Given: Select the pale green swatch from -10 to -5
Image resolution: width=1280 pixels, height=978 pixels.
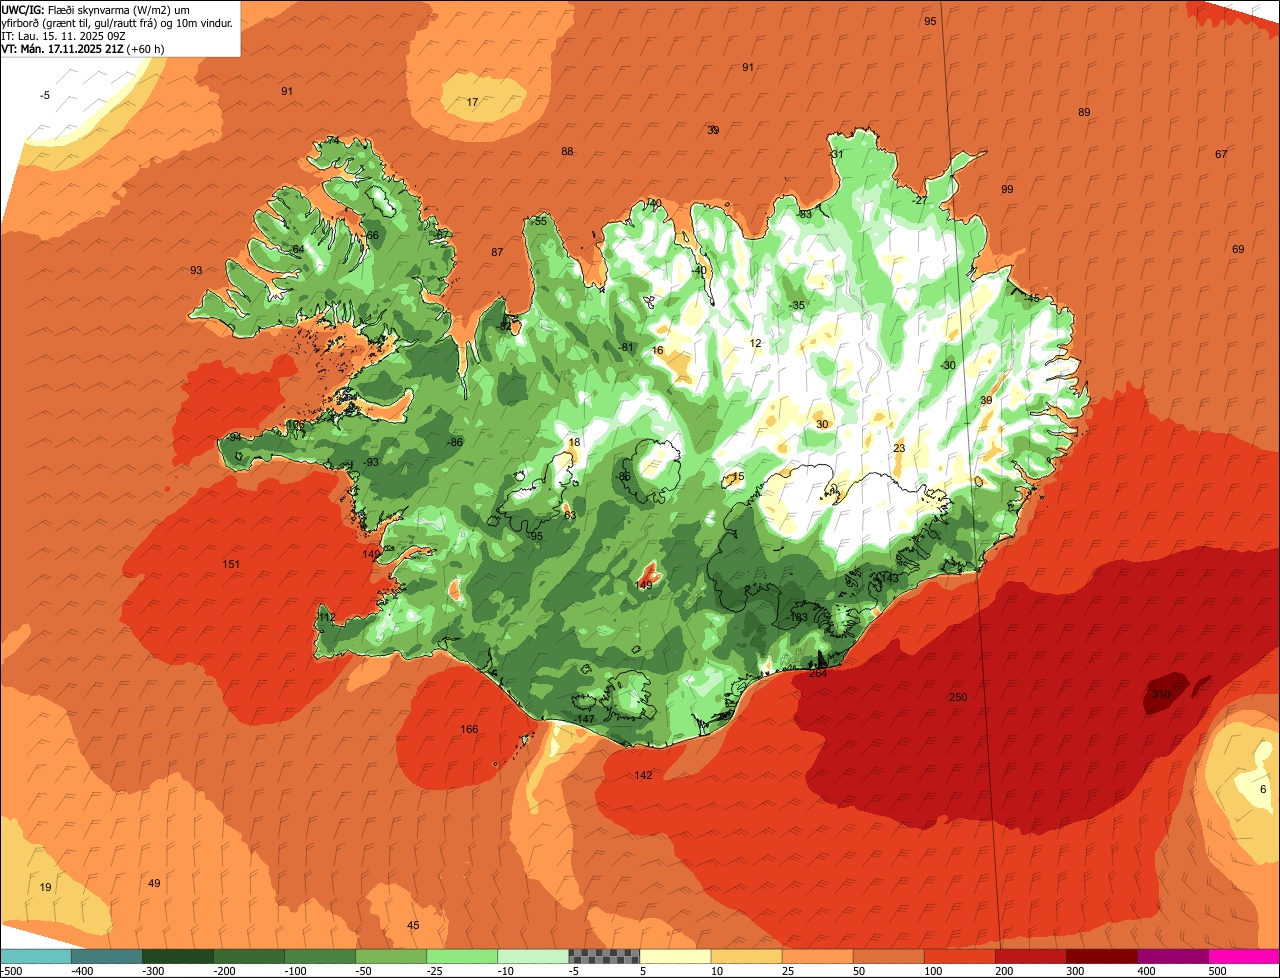Looking at the screenshot, I should (x=532, y=956).
